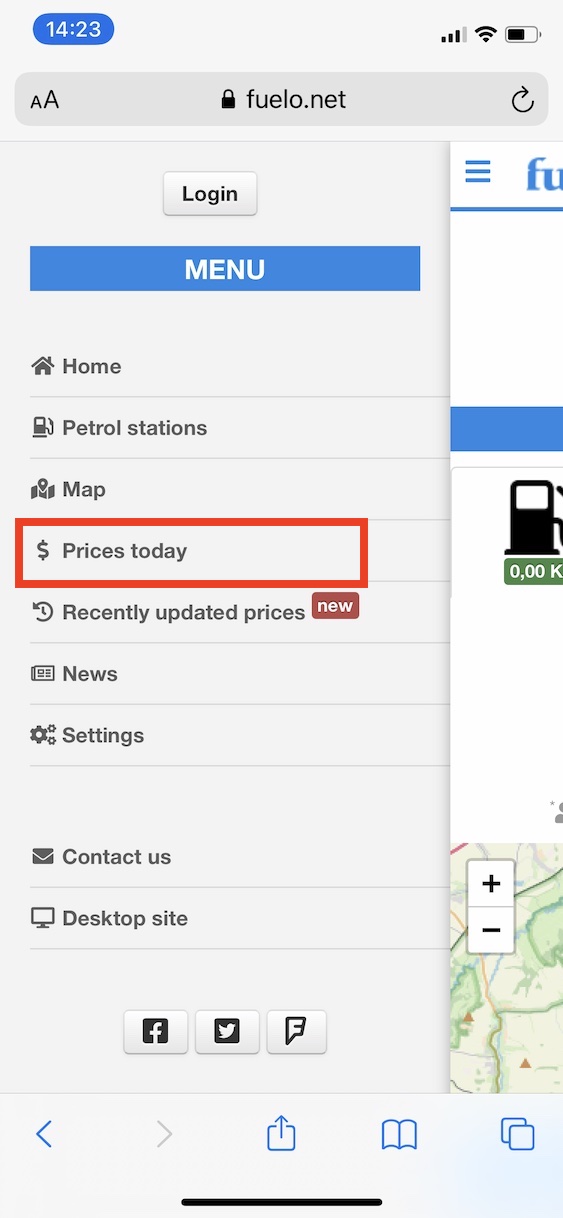The width and height of the screenshot is (563, 1218).
Task: Click the Login button
Action: pos(210,194)
